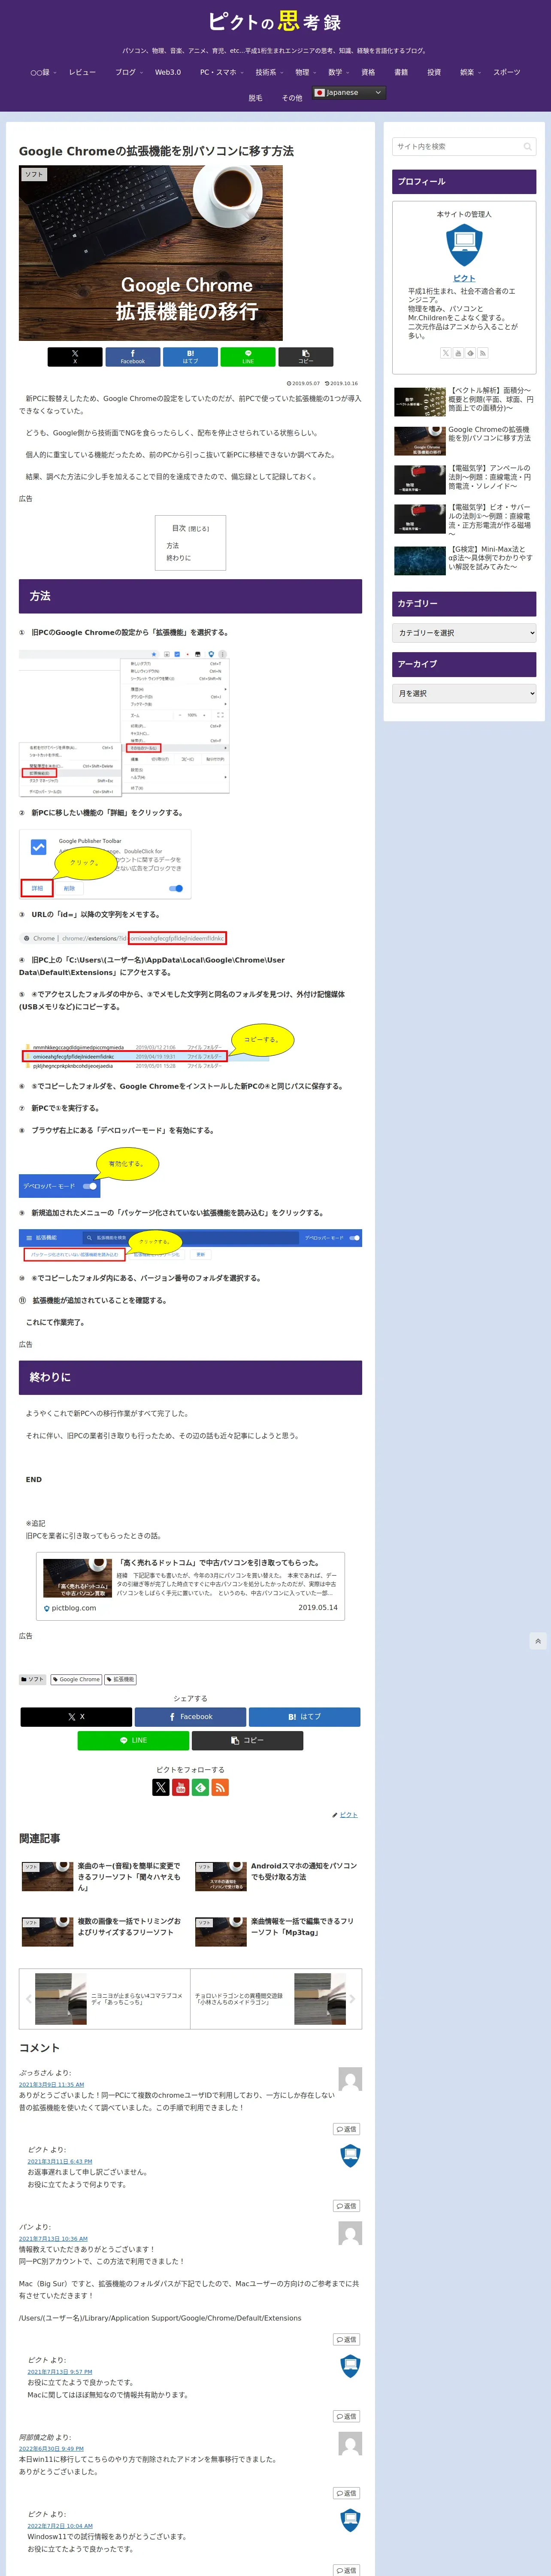This screenshot has width=551, height=2576.
Task: Open ベクトル解析 面積分 sidebar article thumbnail
Action: [x=420, y=401]
